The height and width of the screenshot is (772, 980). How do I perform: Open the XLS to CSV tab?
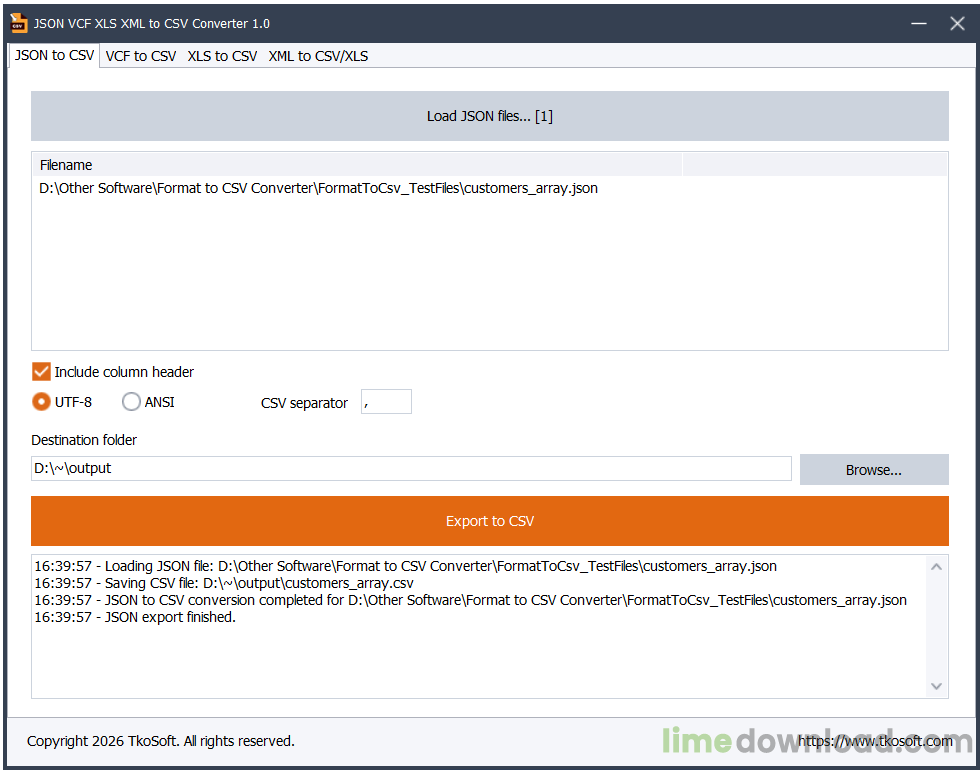[x=222, y=56]
